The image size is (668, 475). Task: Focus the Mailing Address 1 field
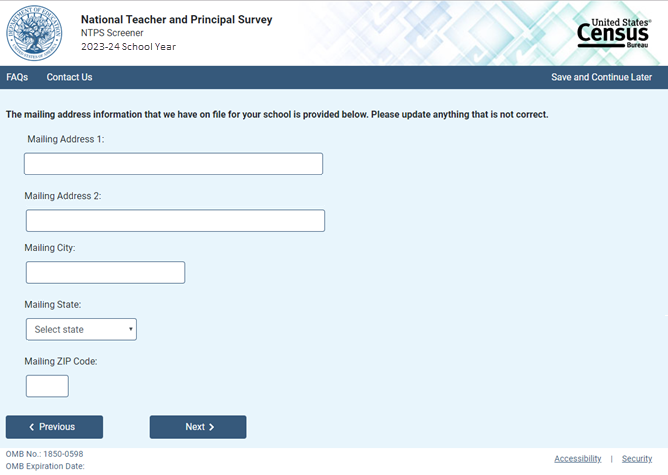(173, 164)
